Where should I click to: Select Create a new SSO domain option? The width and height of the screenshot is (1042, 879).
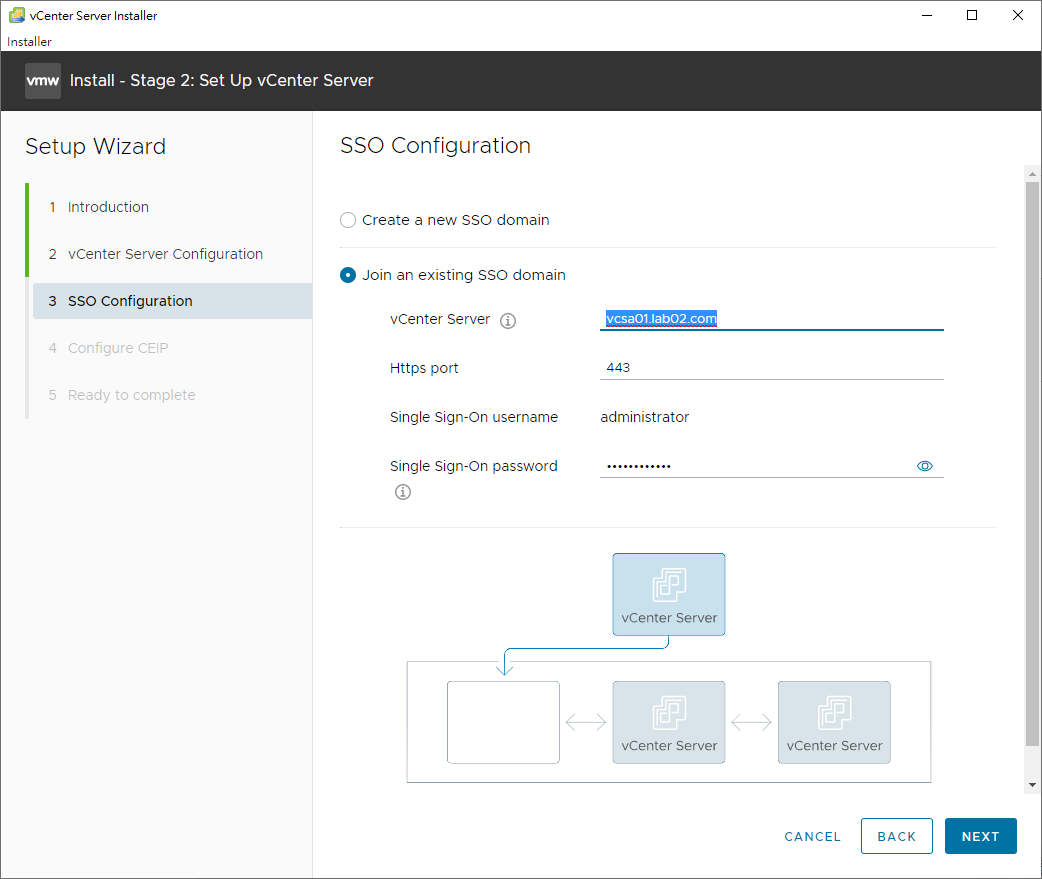click(x=348, y=220)
